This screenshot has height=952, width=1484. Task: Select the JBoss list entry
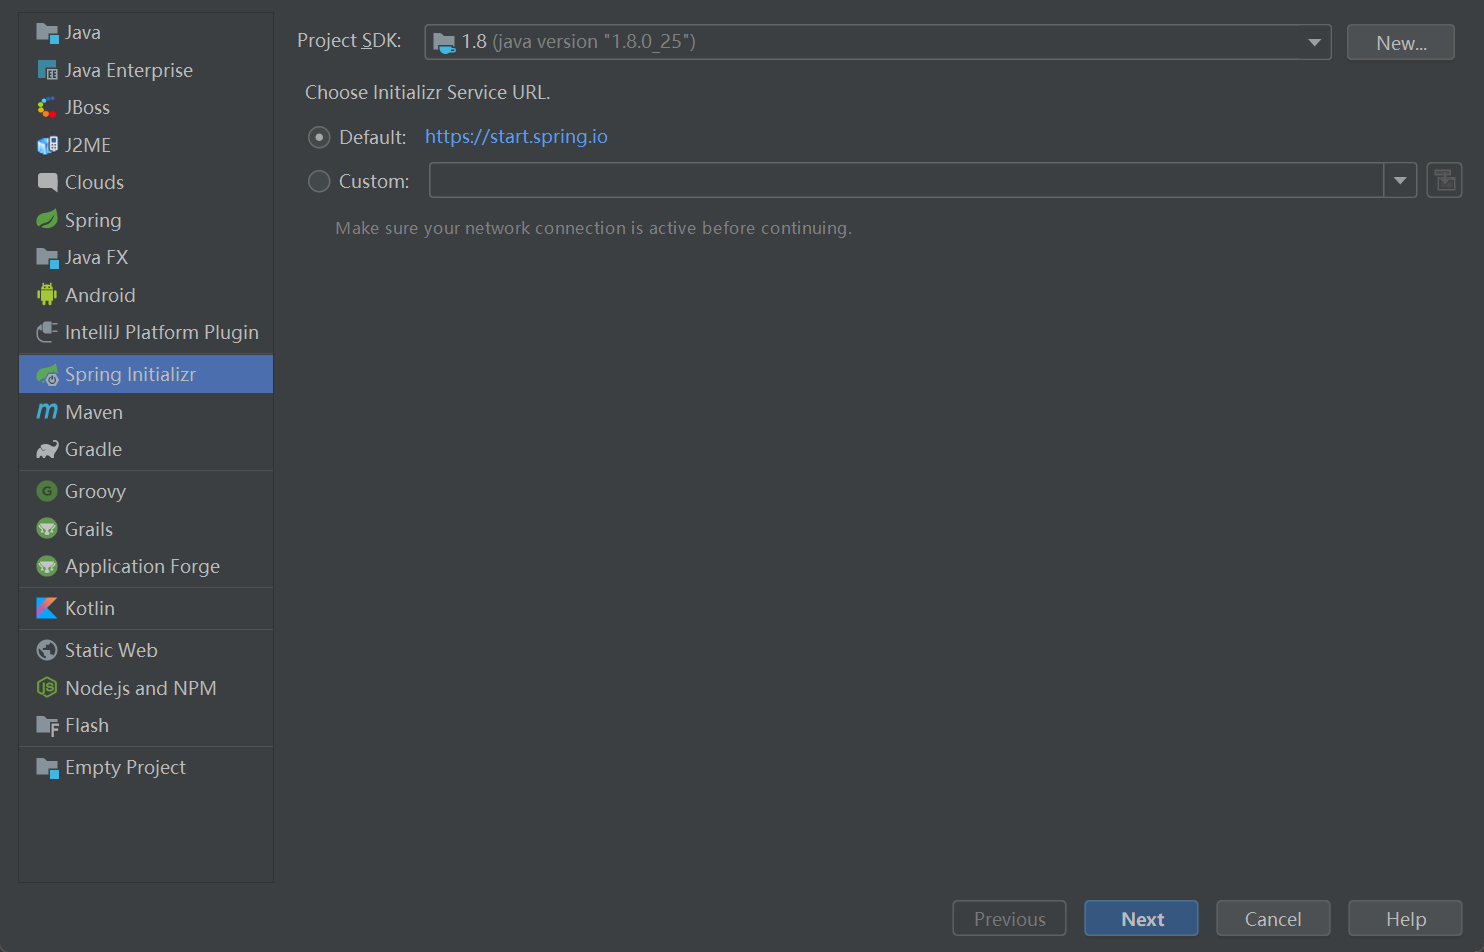click(x=146, y=108)
